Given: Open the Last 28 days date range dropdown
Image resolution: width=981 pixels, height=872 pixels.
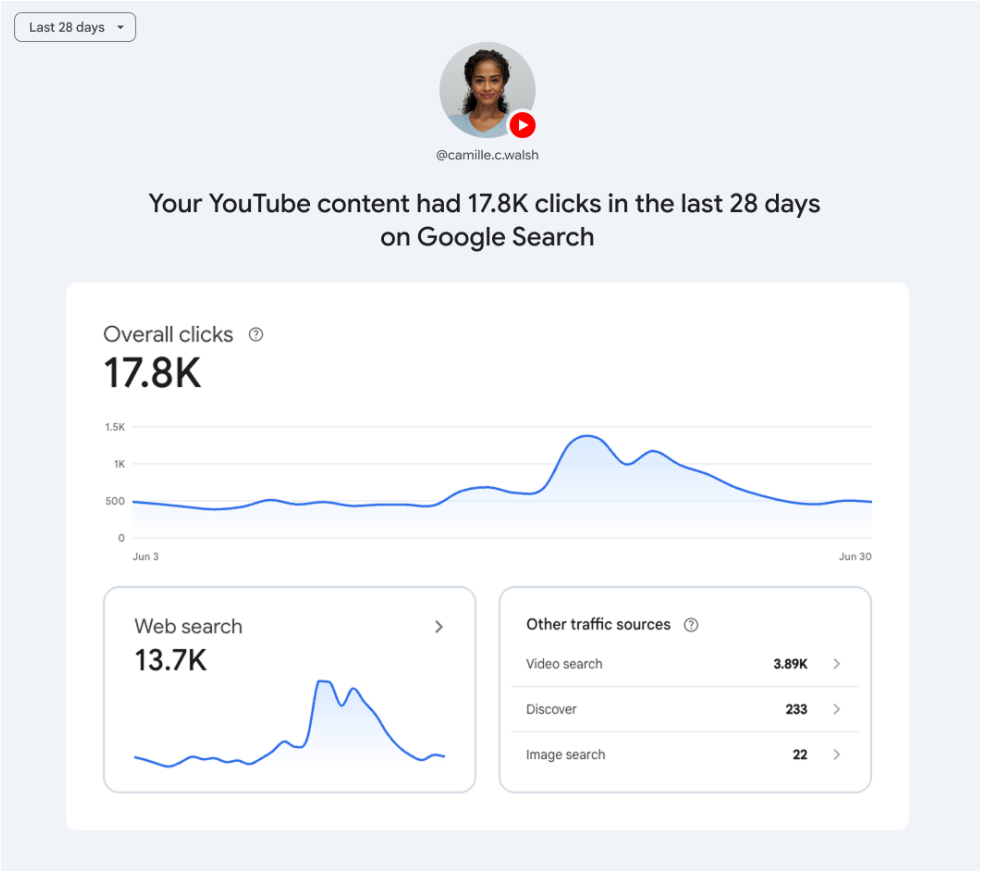Looking at the screenshot, I should point(75,28).
